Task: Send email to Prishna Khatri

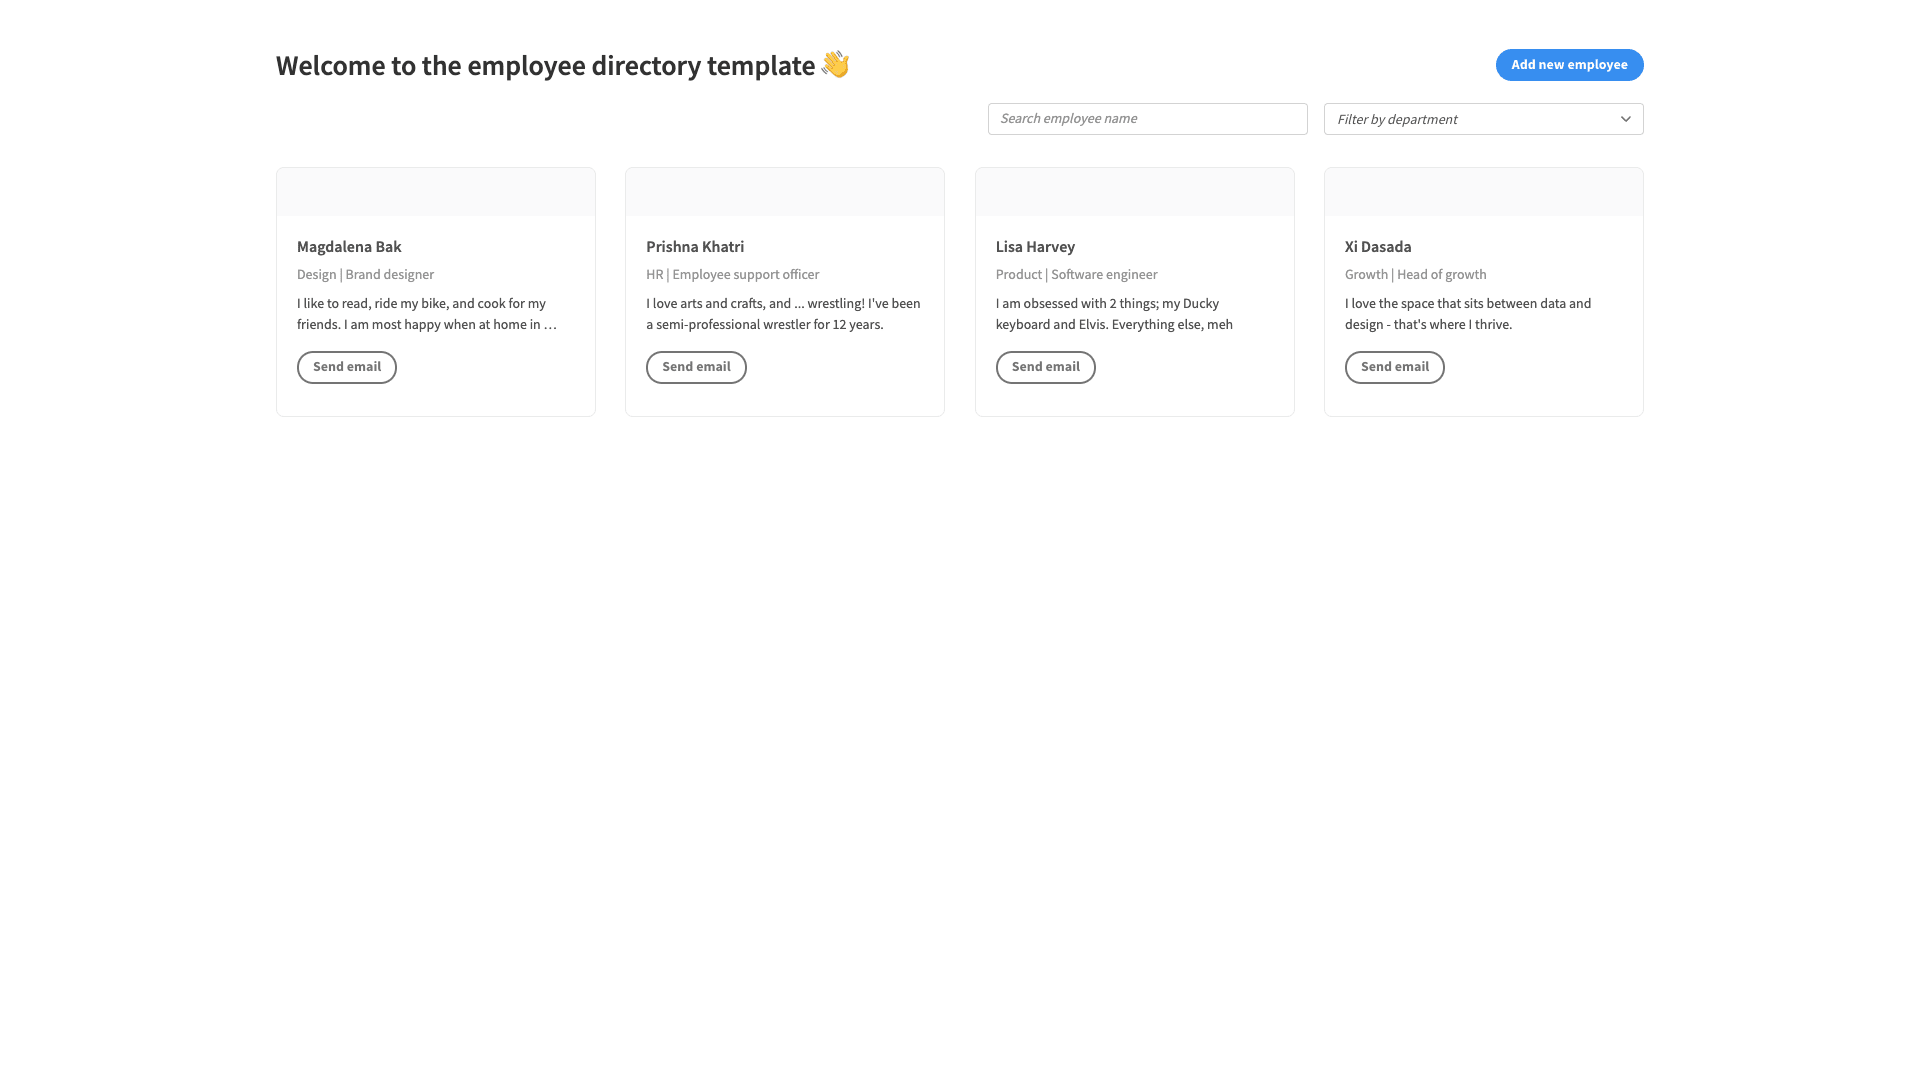Action: (696, 367)
